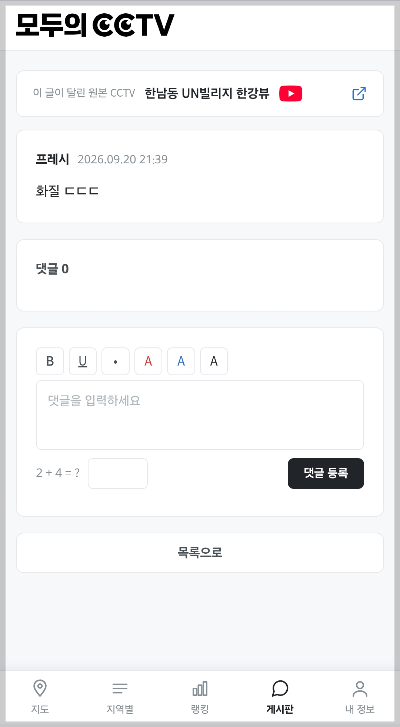Choose the red text color A
Viewport: 400px width, 727px height.
coord(148,361)
